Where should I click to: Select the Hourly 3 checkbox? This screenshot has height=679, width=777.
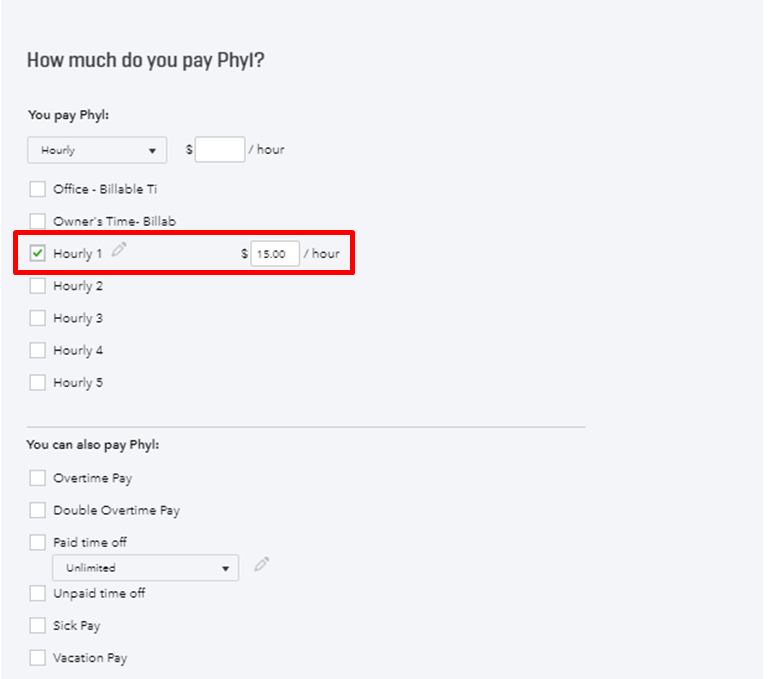(38, 318)
